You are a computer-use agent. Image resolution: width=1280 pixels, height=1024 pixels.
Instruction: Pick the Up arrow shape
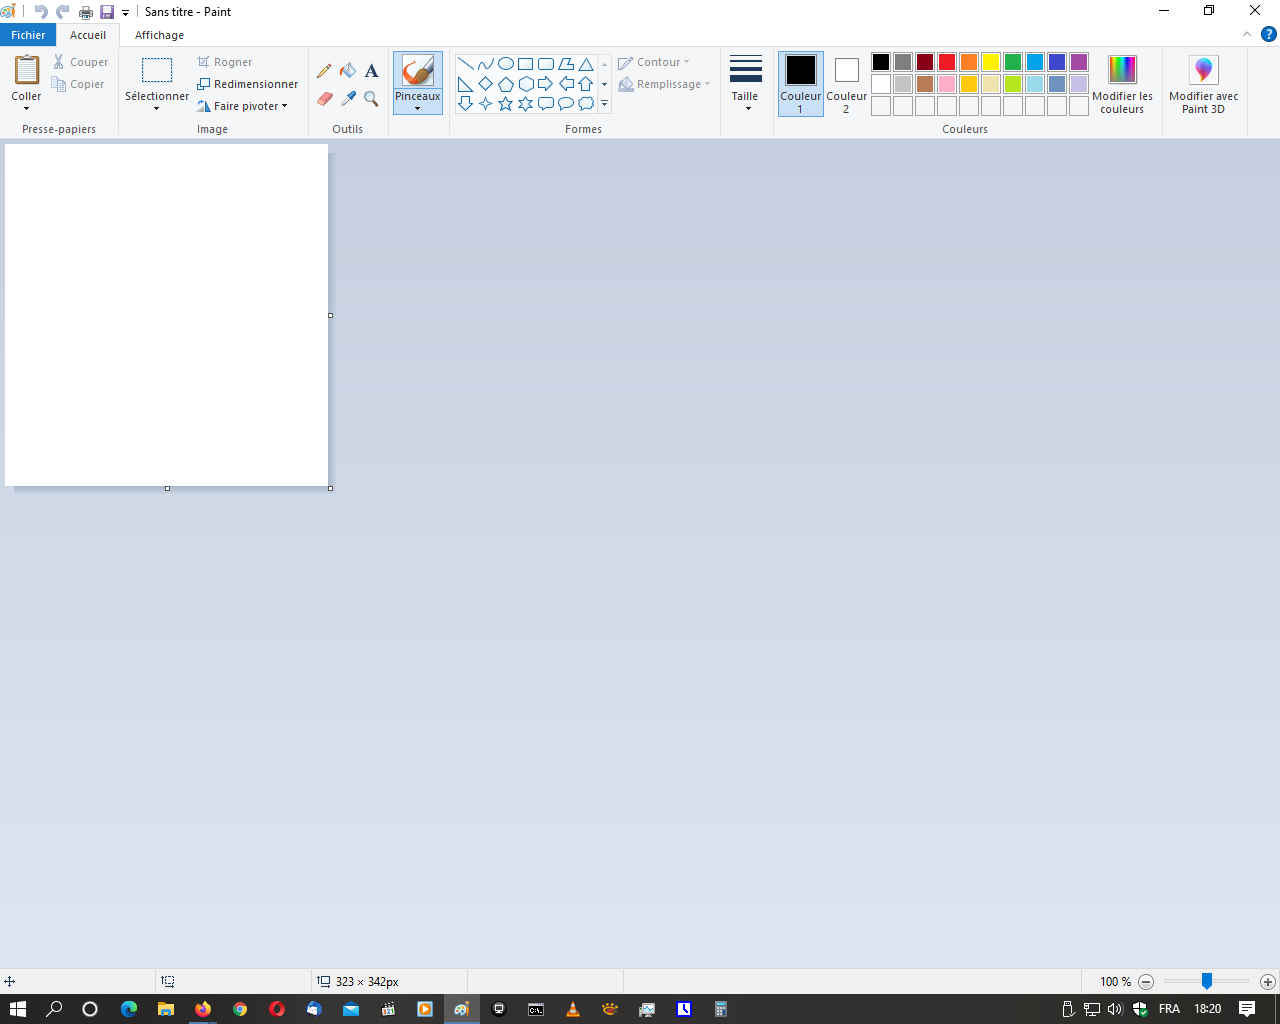(586, 84)
